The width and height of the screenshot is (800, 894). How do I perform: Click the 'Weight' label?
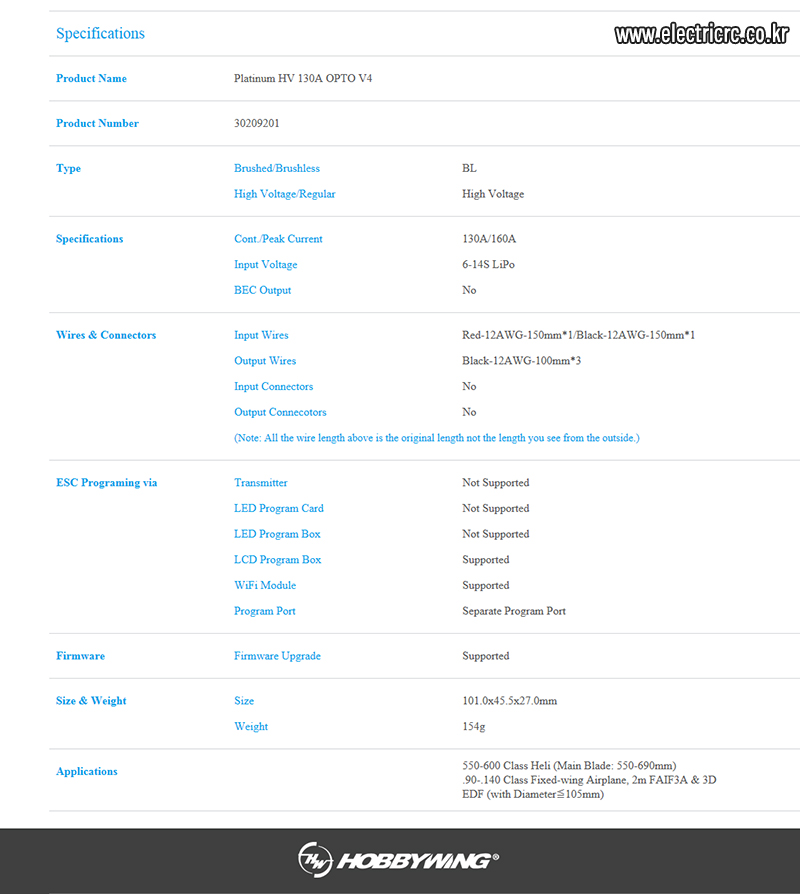coord(251,727)
